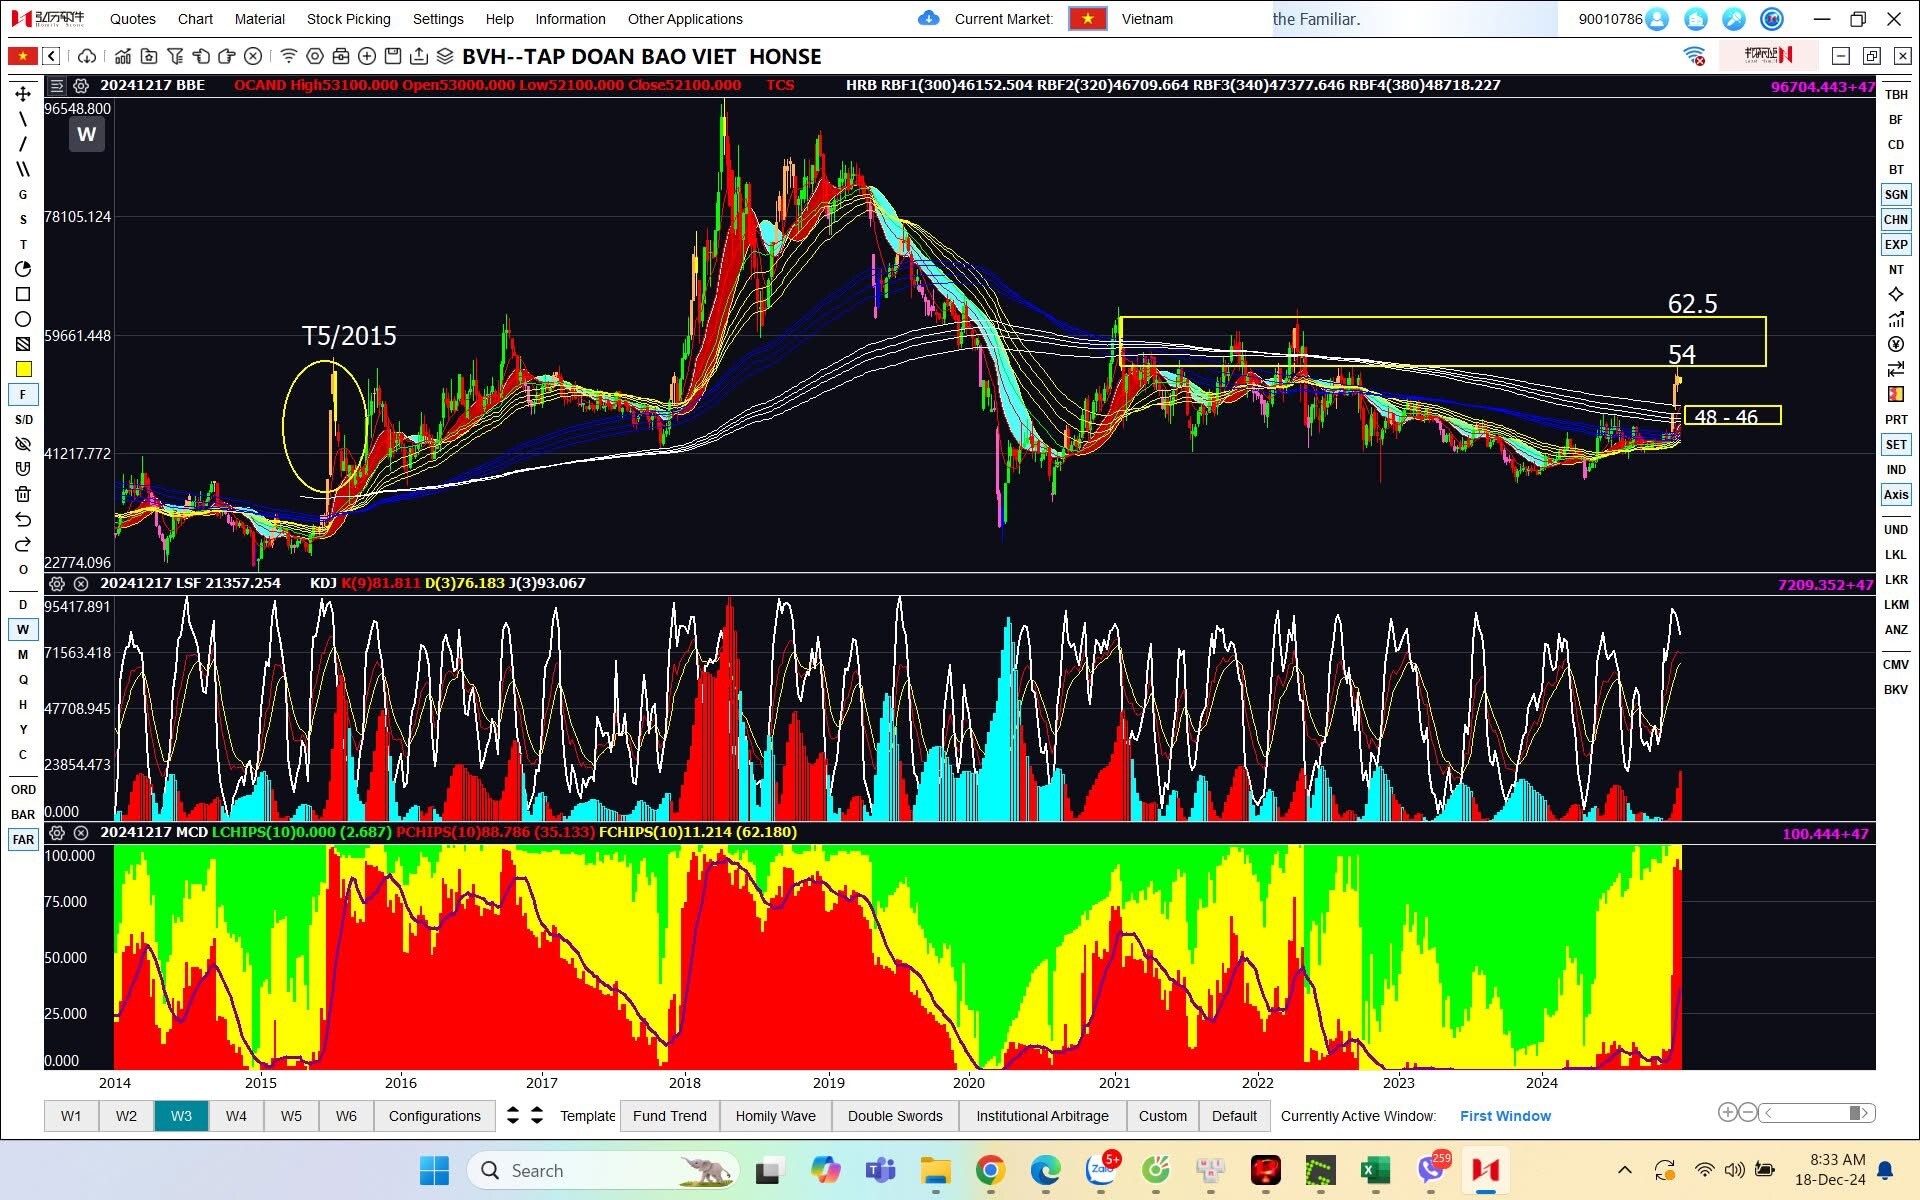
Task: Undo the last drawing action
Action: tap(23, 519)
